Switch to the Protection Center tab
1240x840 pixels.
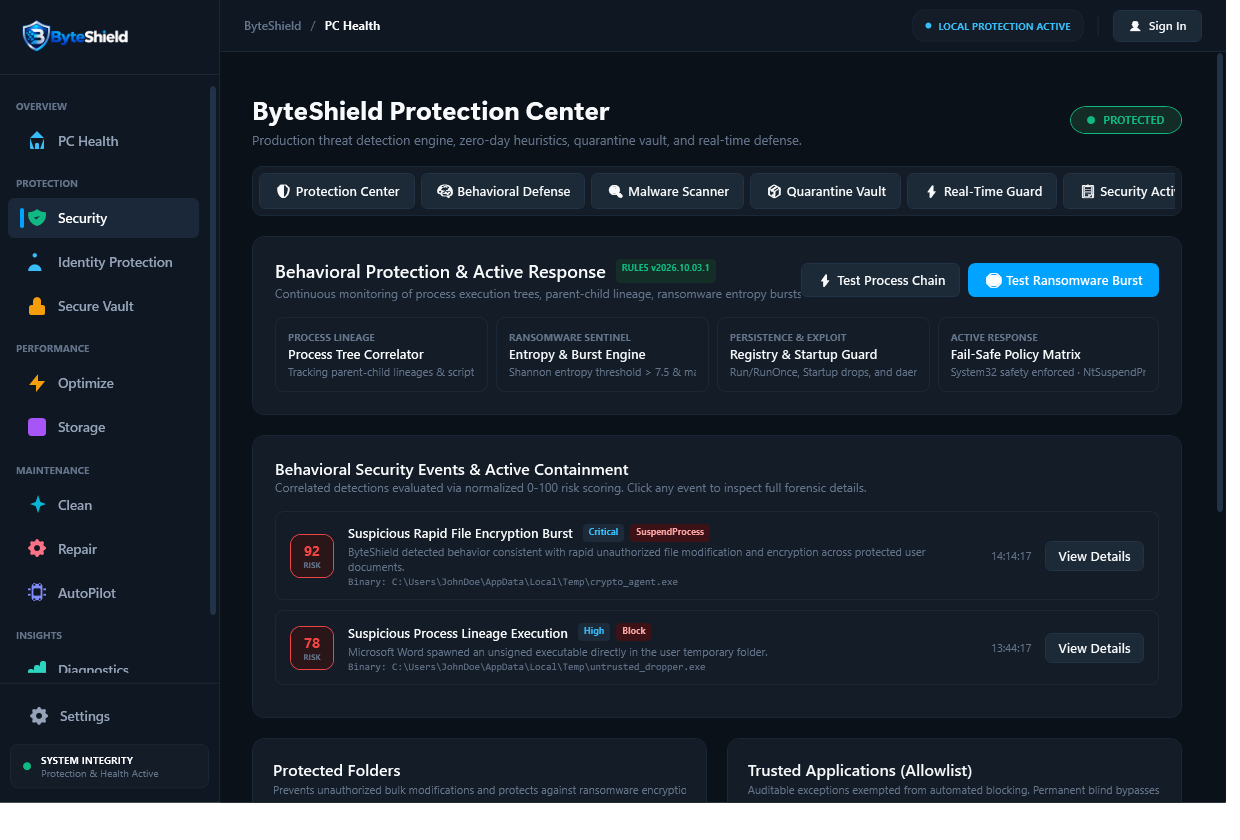click(337, 191)
